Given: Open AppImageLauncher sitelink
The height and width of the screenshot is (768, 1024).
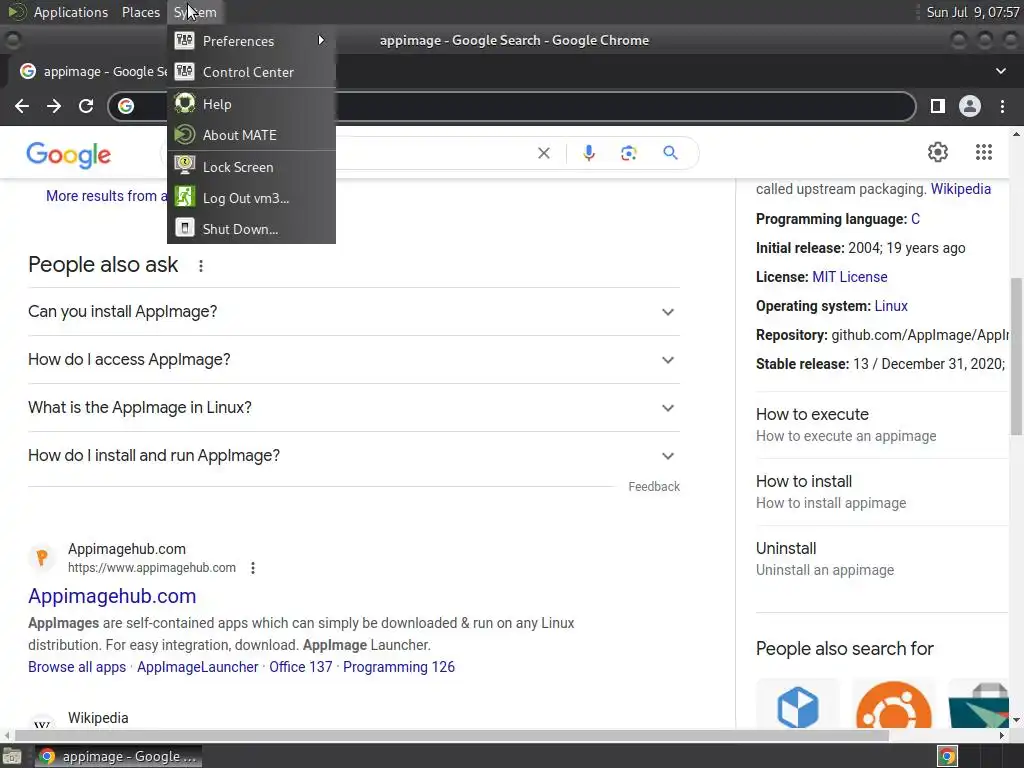Looking at the screenshot, I should pos(197,667).
